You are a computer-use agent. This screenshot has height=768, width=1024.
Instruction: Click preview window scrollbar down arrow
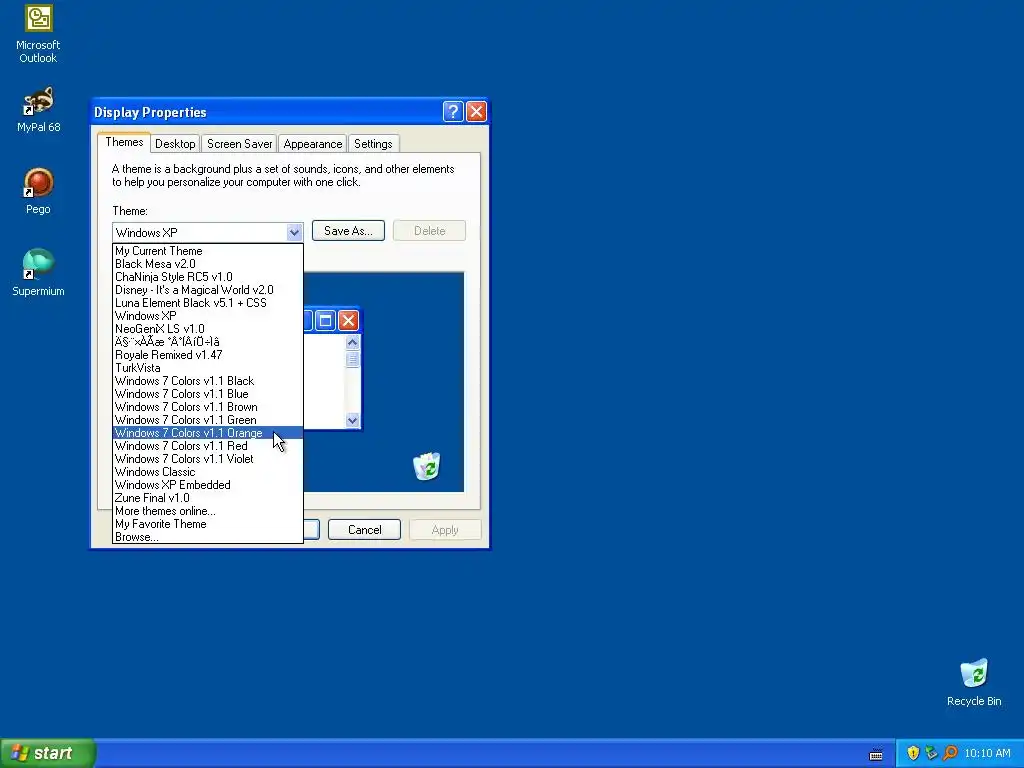tap(353, 420)
